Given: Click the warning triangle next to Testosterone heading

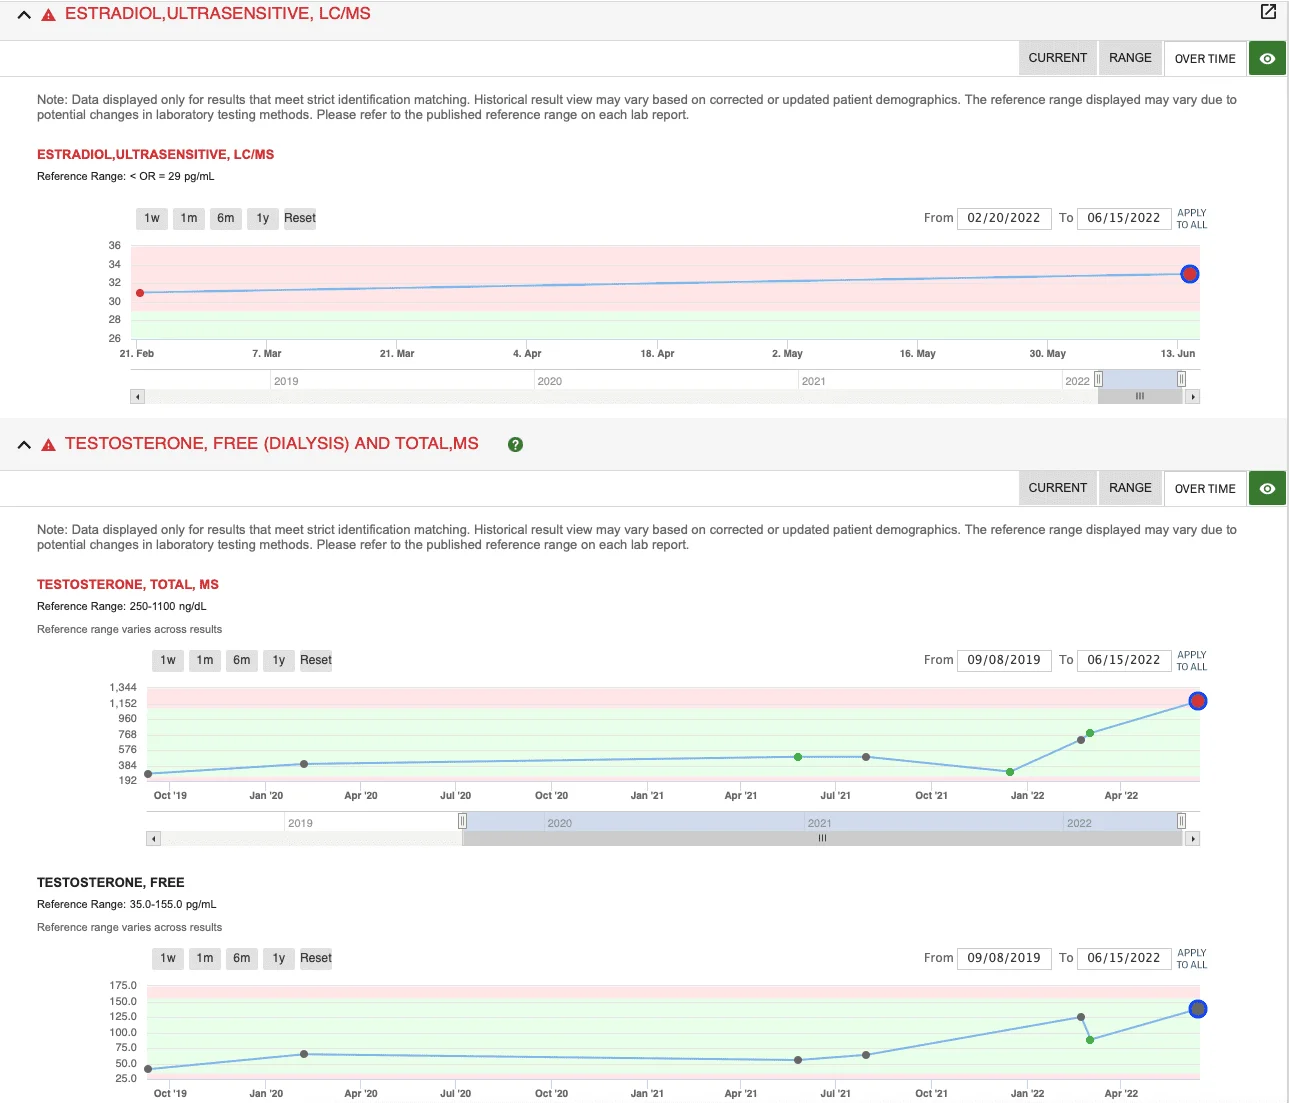Looking at the screenshot, I should pos(48,445).
